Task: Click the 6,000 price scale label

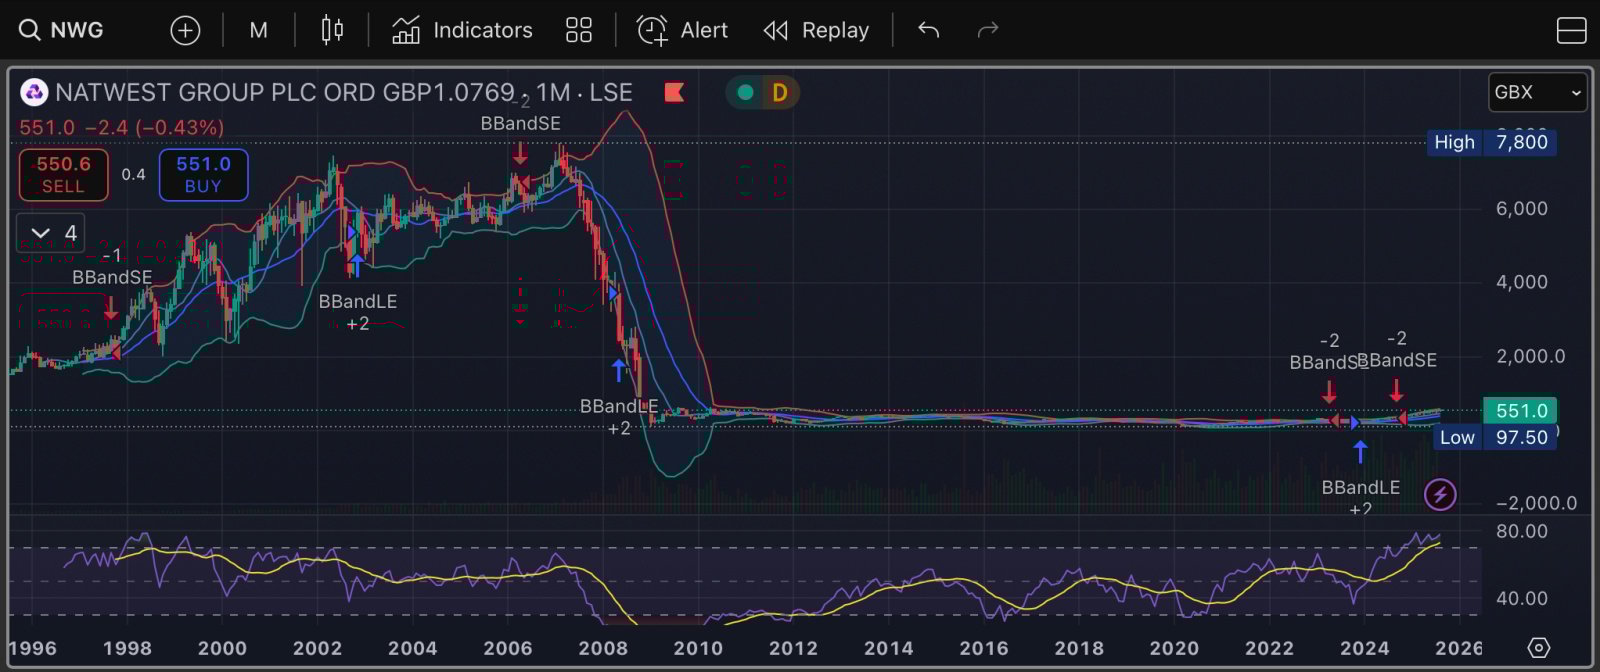Action: point(1521,208)
